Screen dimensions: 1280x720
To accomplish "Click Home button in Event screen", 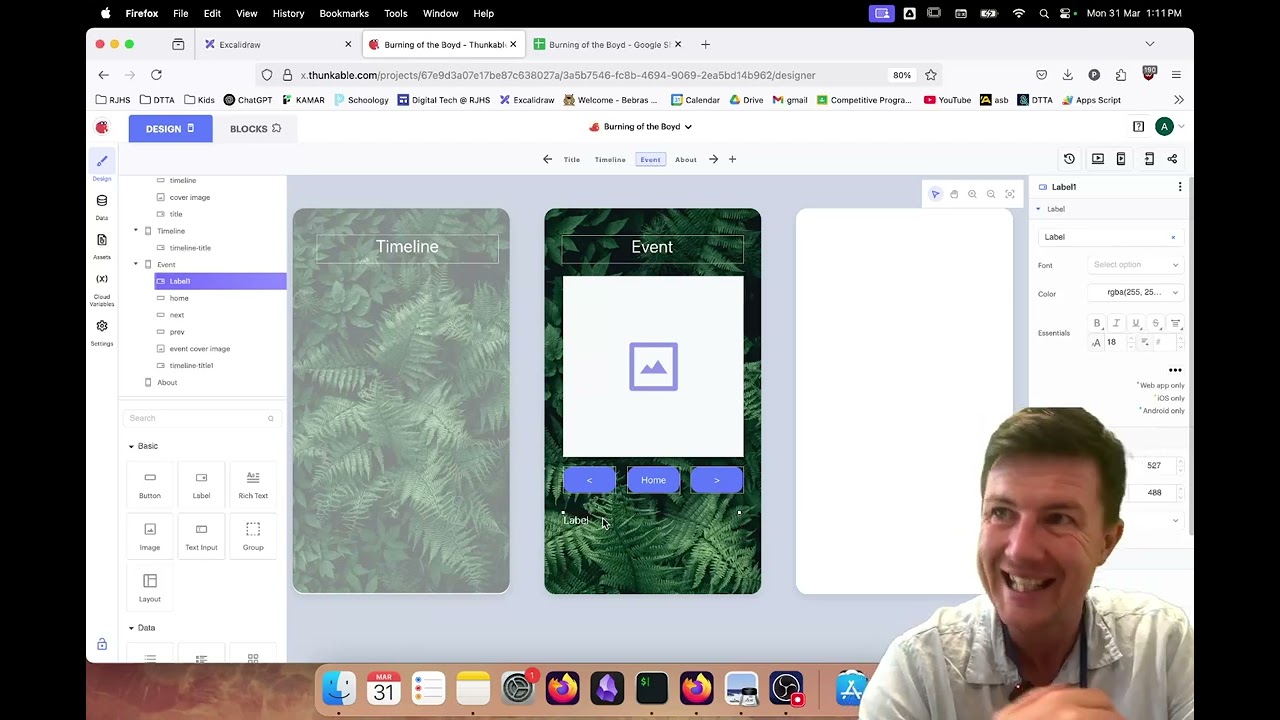I will (x=653, y=480).
